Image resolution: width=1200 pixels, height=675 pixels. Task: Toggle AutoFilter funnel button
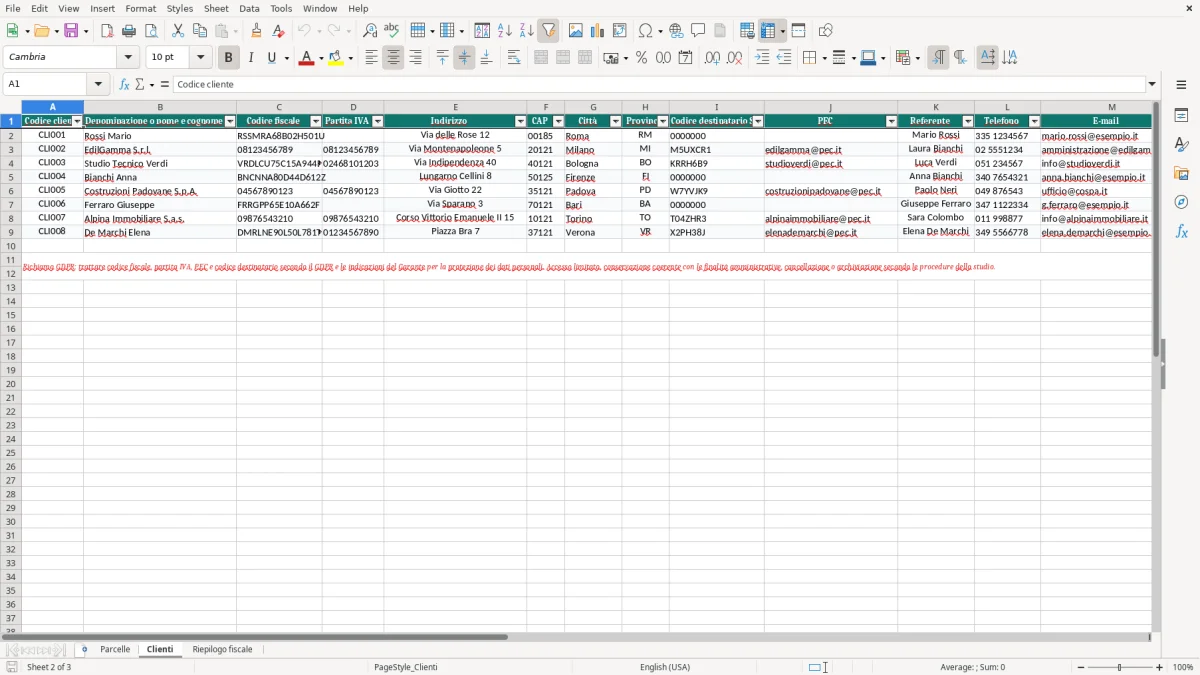pyautogui.click(x=548, y=31)
